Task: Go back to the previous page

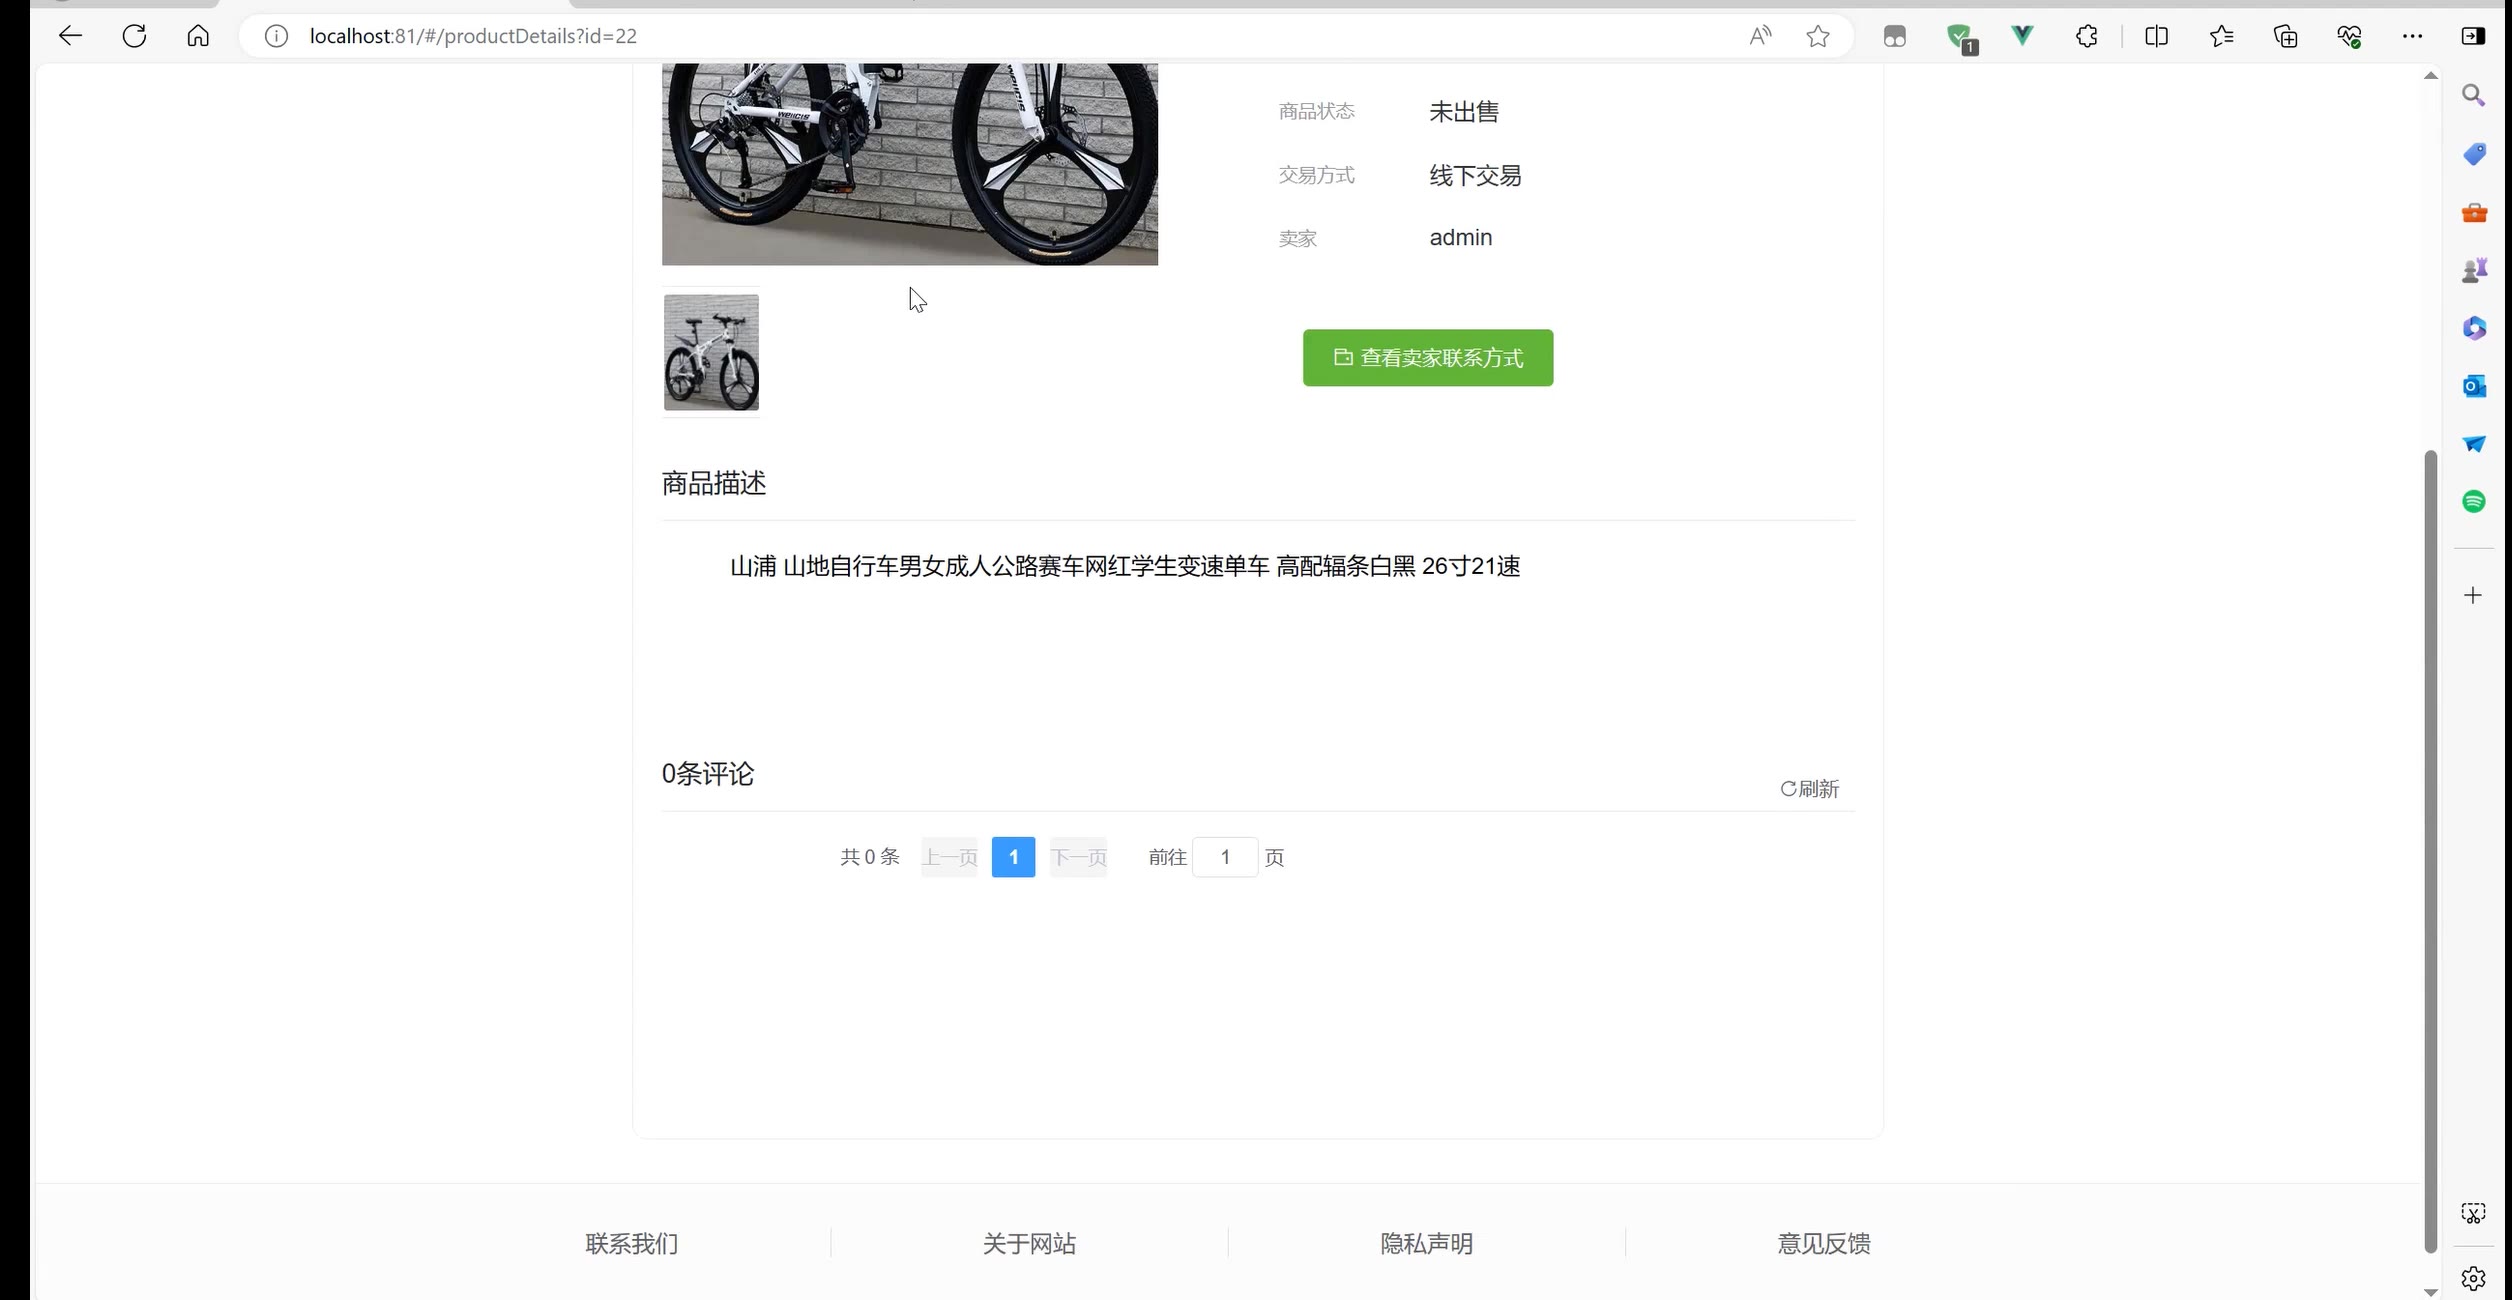Action: [x=69, y=36]
